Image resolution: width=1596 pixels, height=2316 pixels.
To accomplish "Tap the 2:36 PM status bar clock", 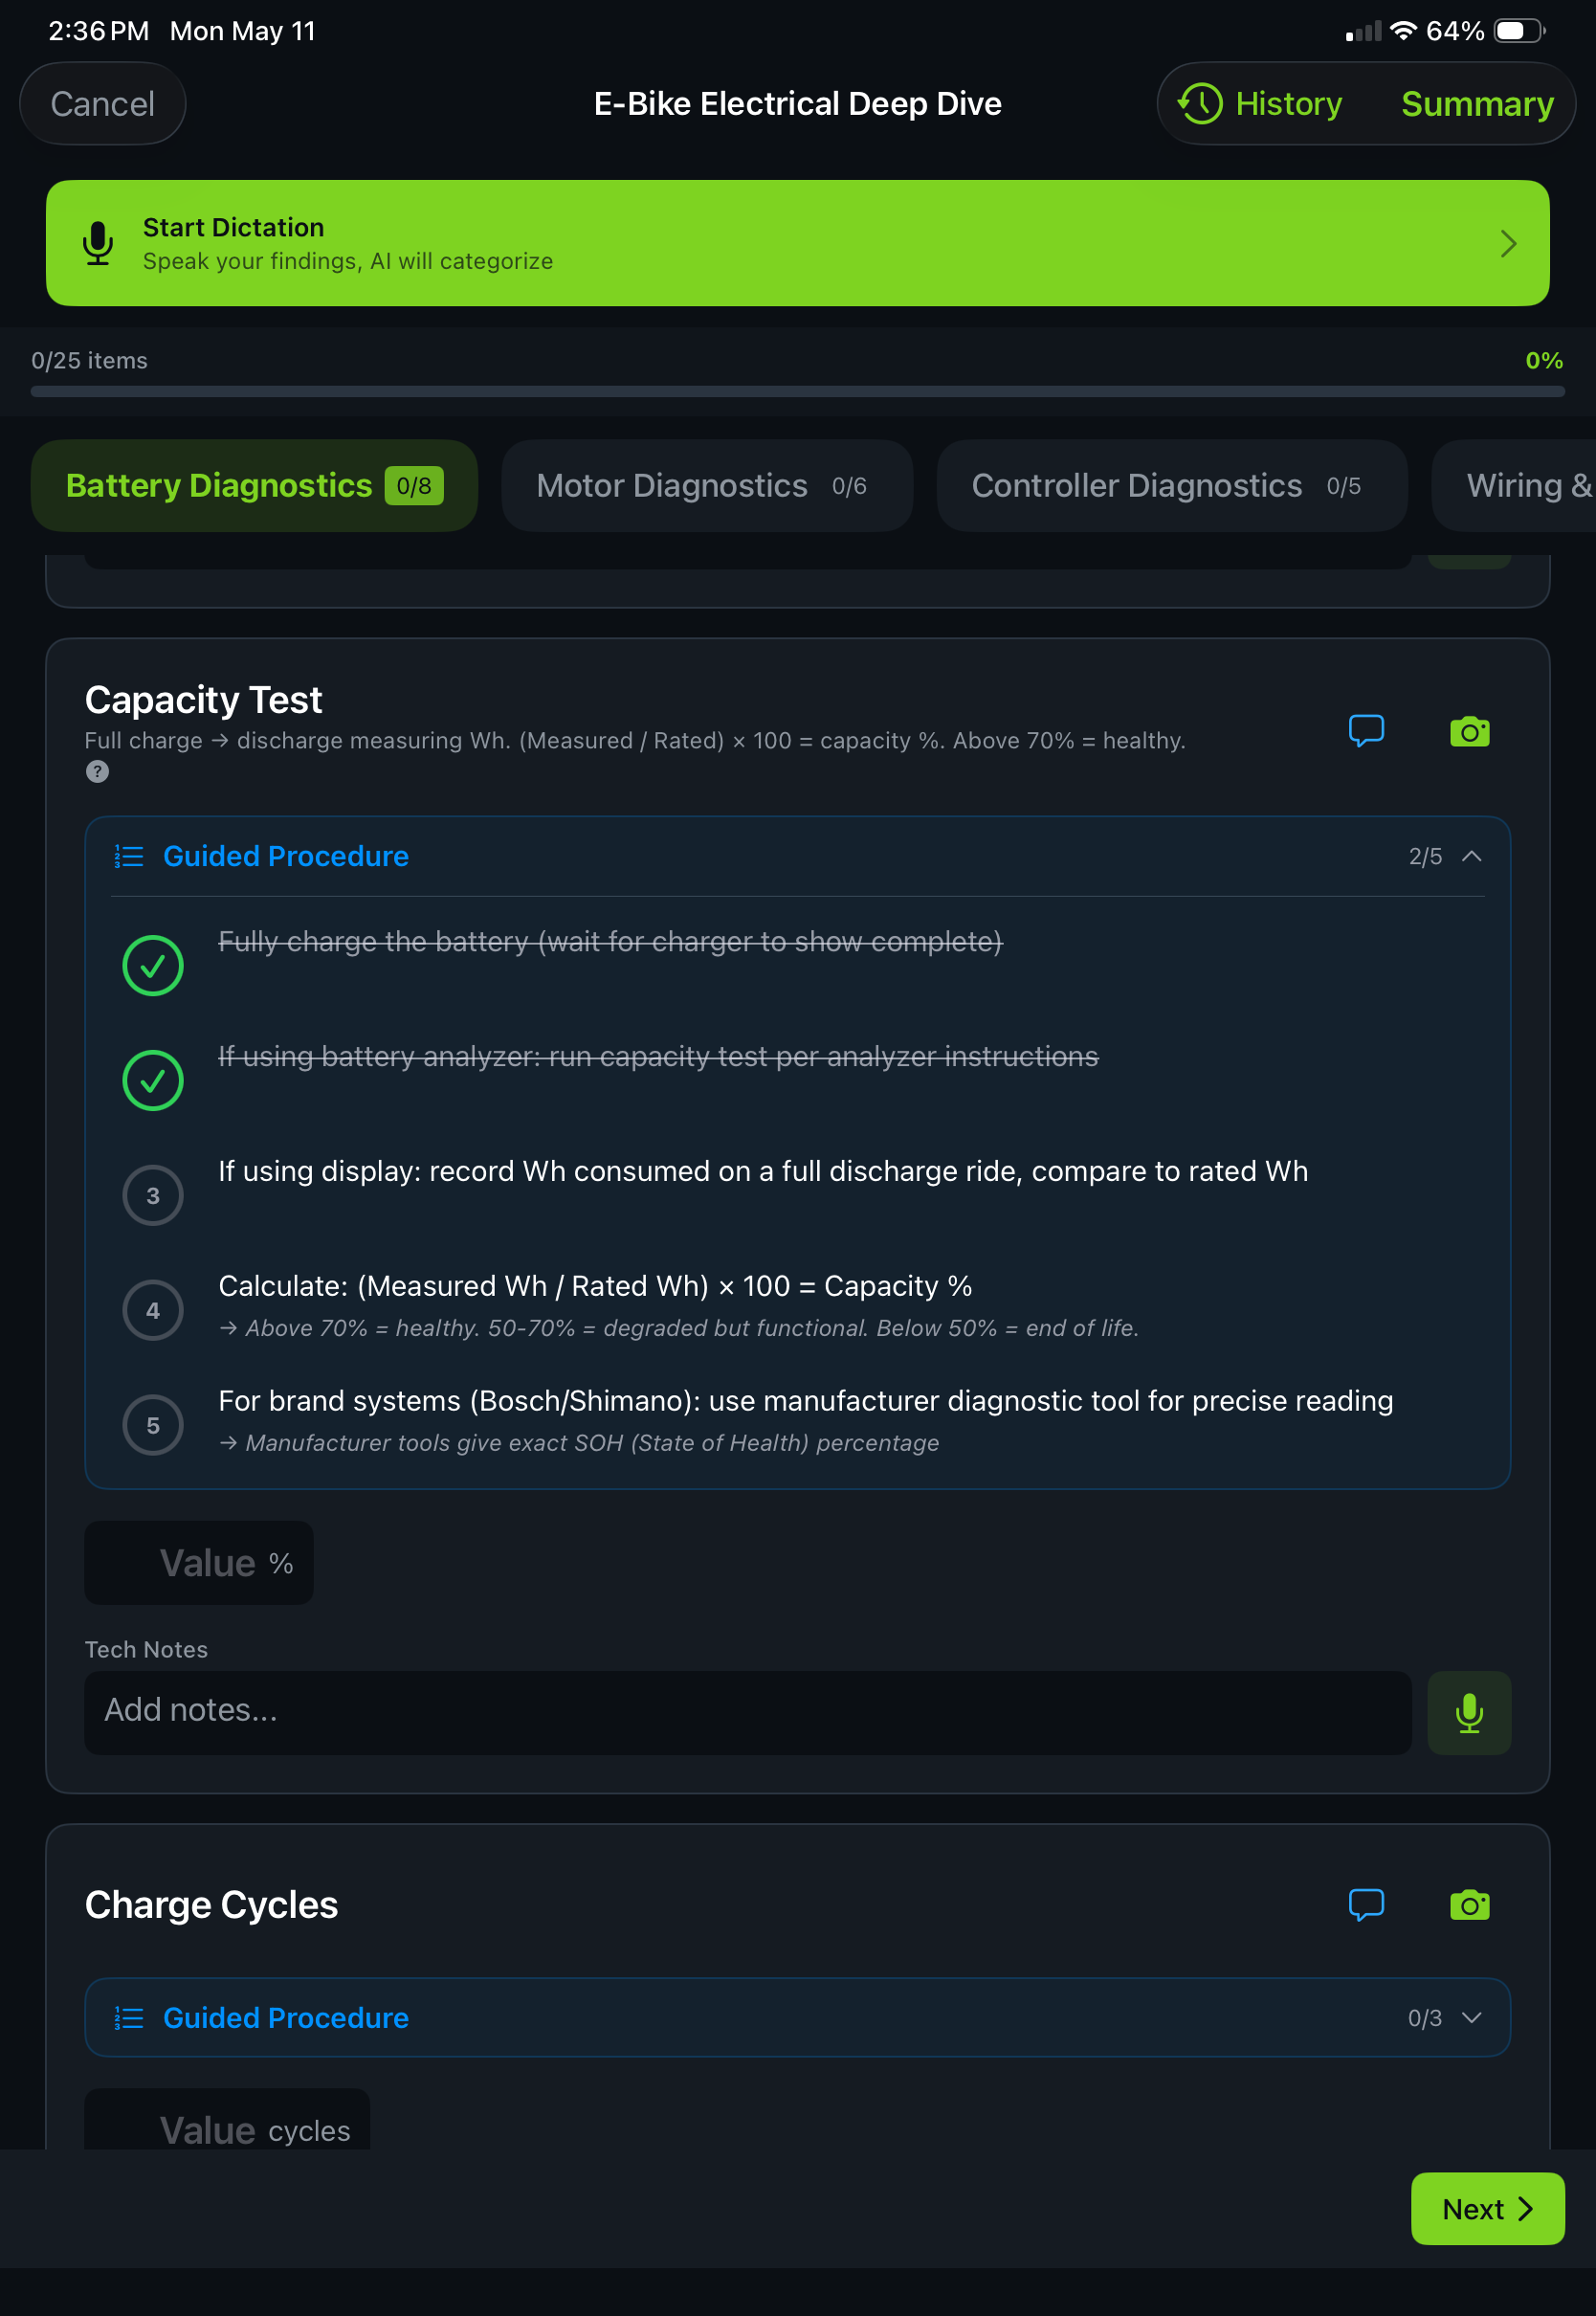I will tap(98, 31).
